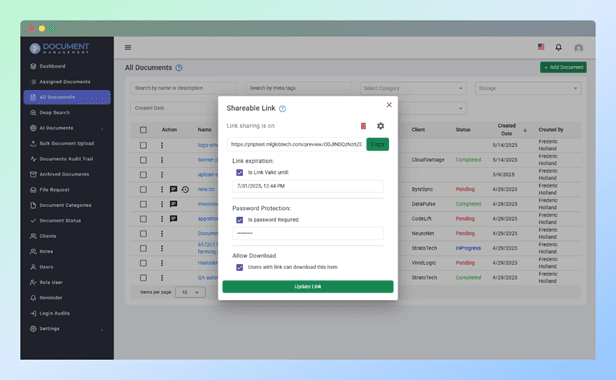
Task: Close the Shareable Link dialog
Action: [389, 105]
